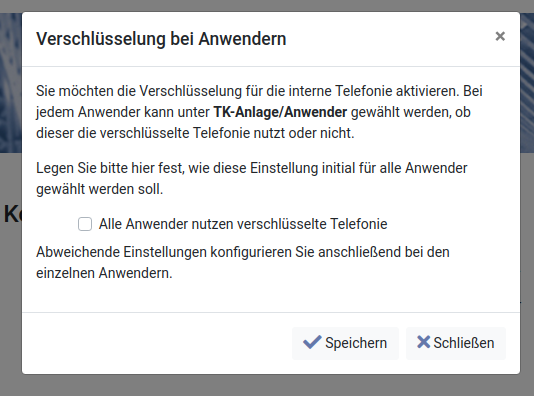Dismiss the dialog via the Schließen button
534x396 pixels.
[x=456, y=343]
